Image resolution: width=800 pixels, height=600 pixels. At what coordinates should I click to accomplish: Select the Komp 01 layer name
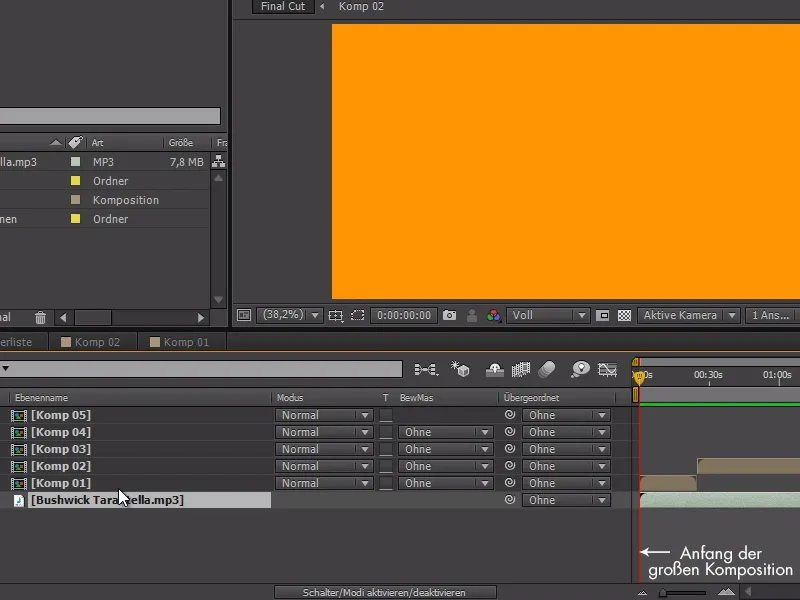click(61, 483)
